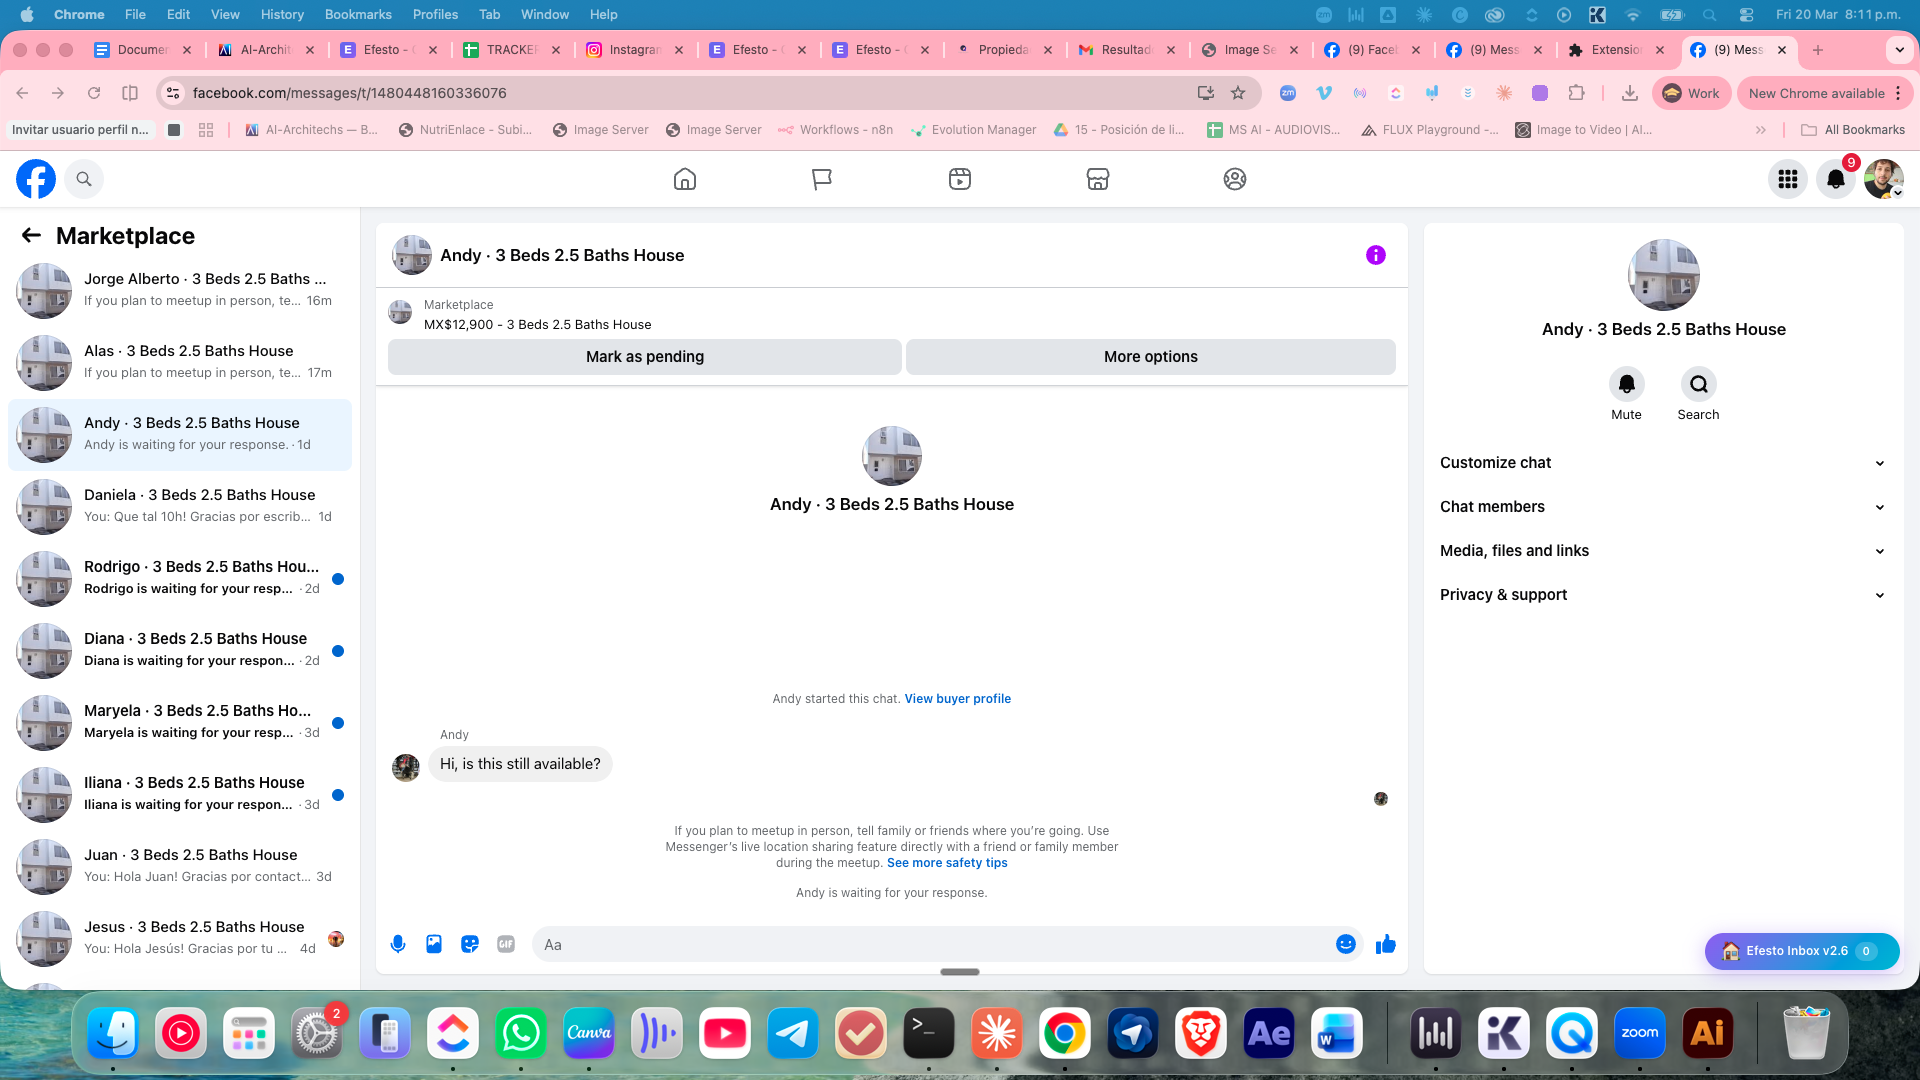
Task: Open the emoji picker in message box
Action: pyautogui.click(x=1346, y=944)
